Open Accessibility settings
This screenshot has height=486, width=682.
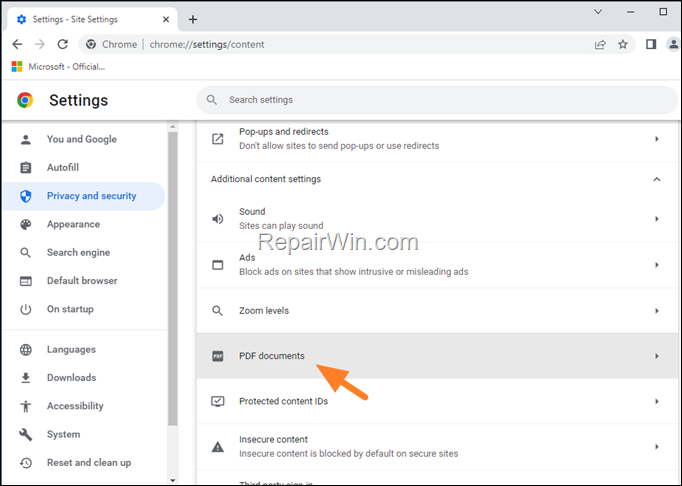tap(84, 406)
